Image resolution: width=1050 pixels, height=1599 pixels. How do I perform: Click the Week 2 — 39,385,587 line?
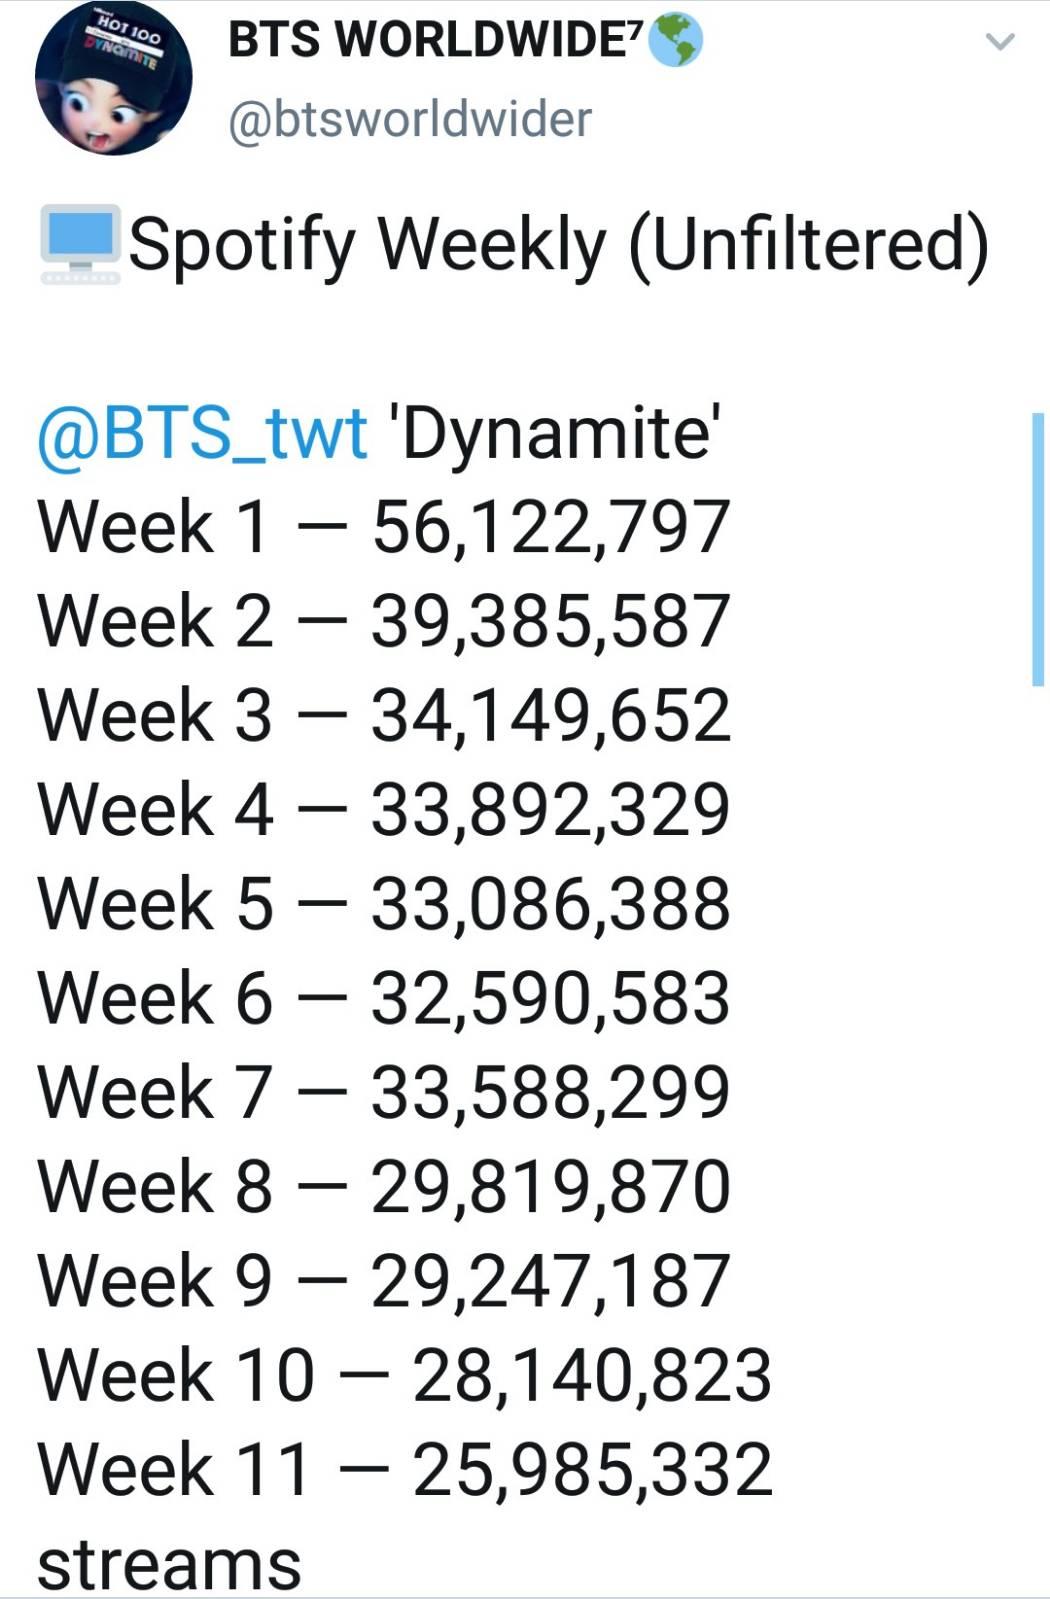click(384, 621)
